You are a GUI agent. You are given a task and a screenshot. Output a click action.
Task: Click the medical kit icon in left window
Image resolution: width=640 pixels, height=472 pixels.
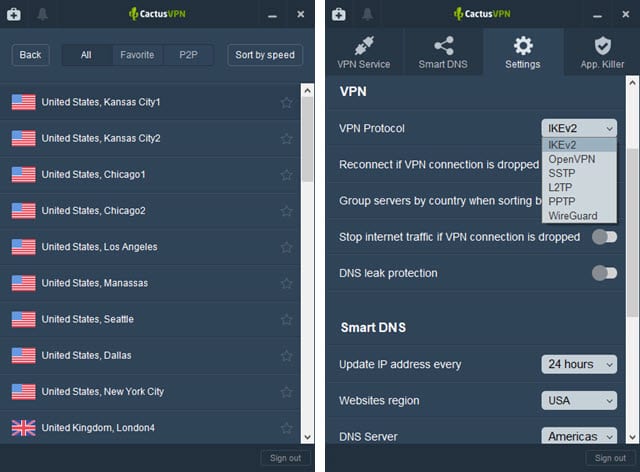point(15,15)
